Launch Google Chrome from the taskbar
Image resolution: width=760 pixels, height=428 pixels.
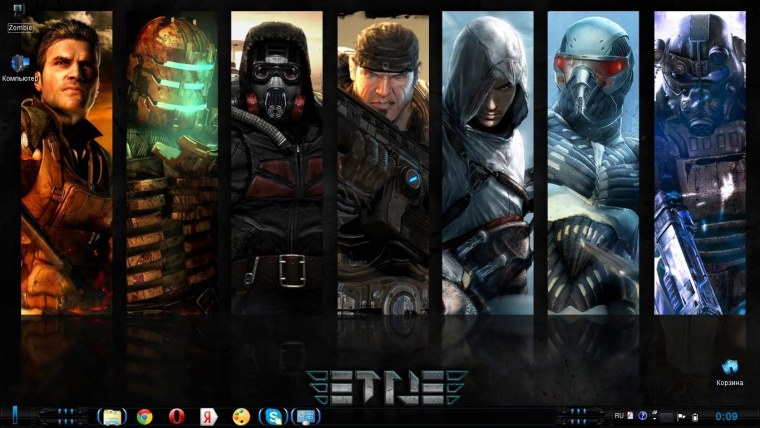(x=144, y=416)
